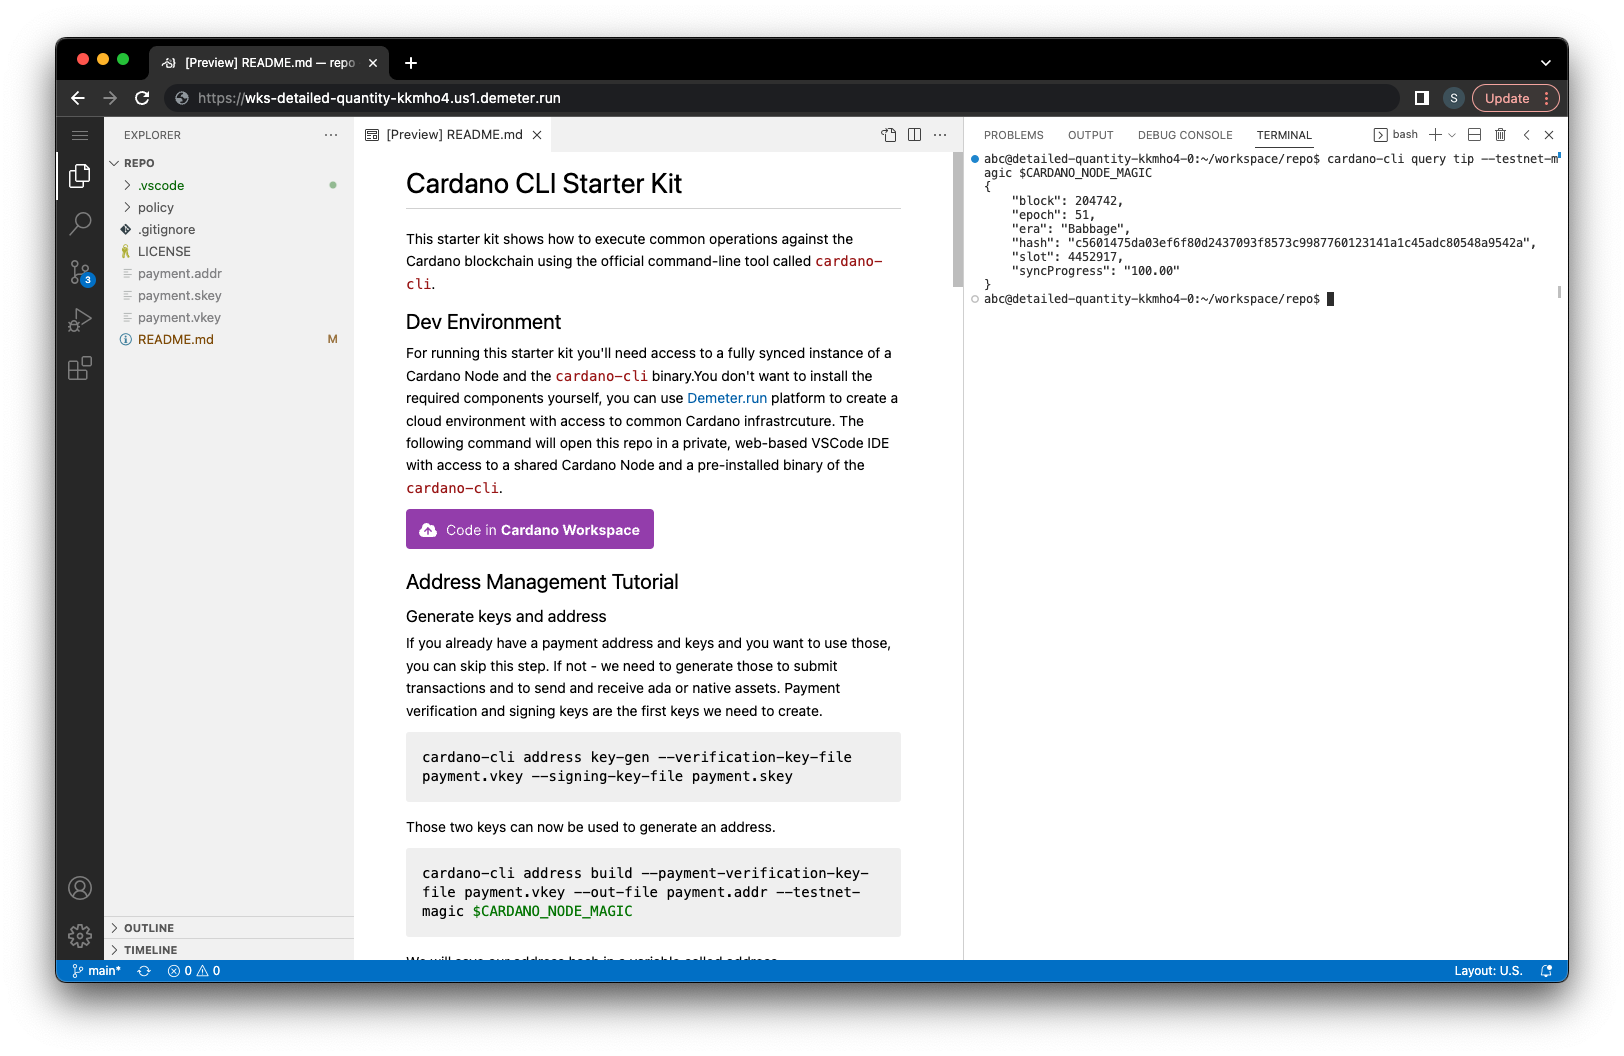This screenshot has width=1624, height=1056.
Task: Open the payment.addr file
Action: point(229,273)
